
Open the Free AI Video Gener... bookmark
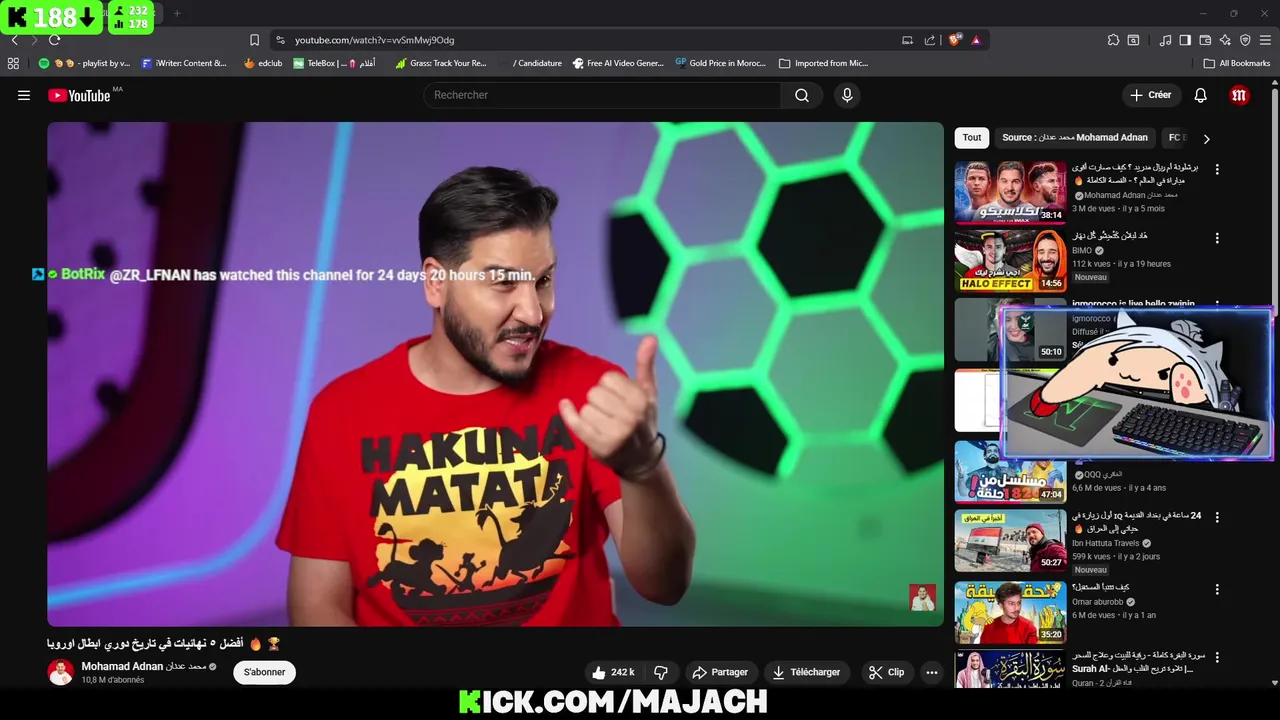[x=618, y=63]
